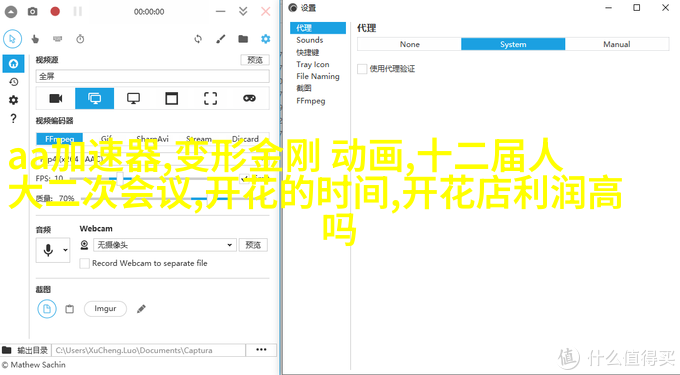This screenshot has height=375, width=680.
Task: Toggle save screenshot to disk icon
Action: tap(47, 309)
